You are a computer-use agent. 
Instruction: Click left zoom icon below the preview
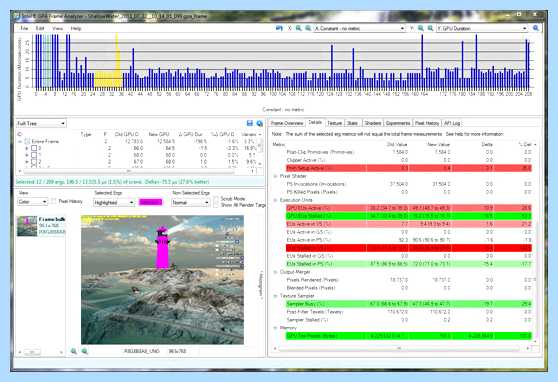click(74, 351)
